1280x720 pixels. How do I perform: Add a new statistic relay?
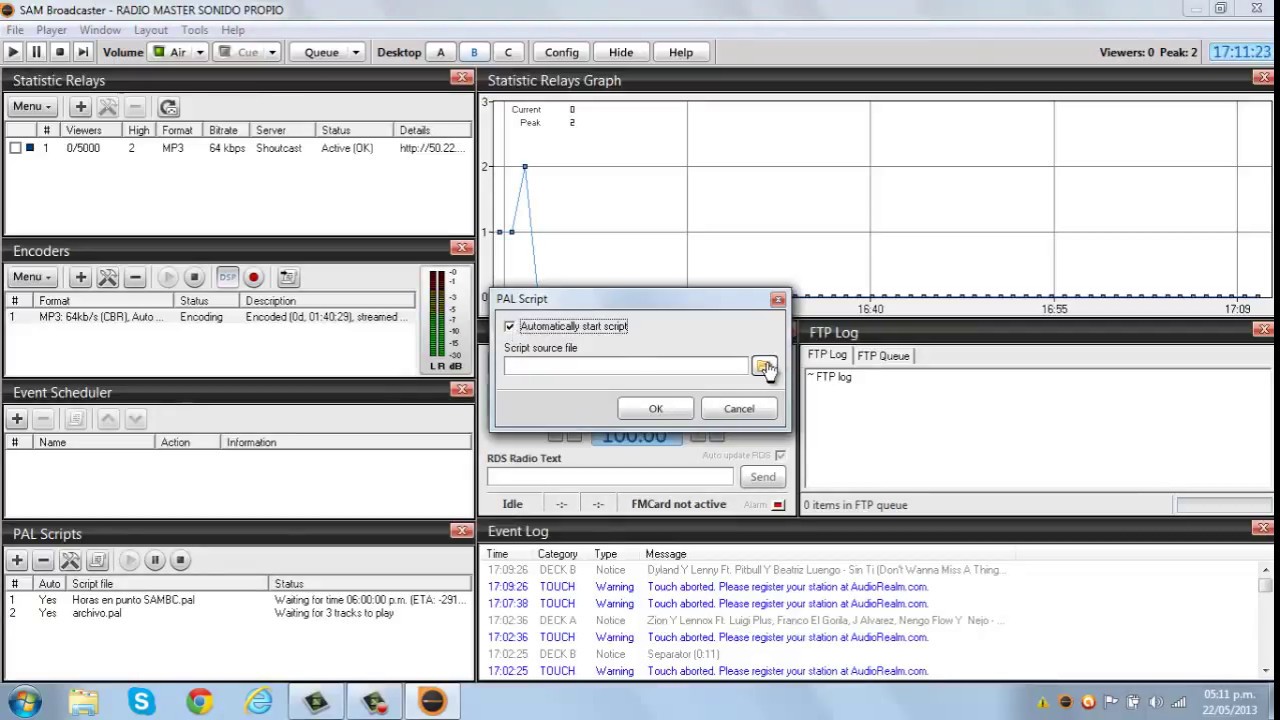tap(80, 107)
